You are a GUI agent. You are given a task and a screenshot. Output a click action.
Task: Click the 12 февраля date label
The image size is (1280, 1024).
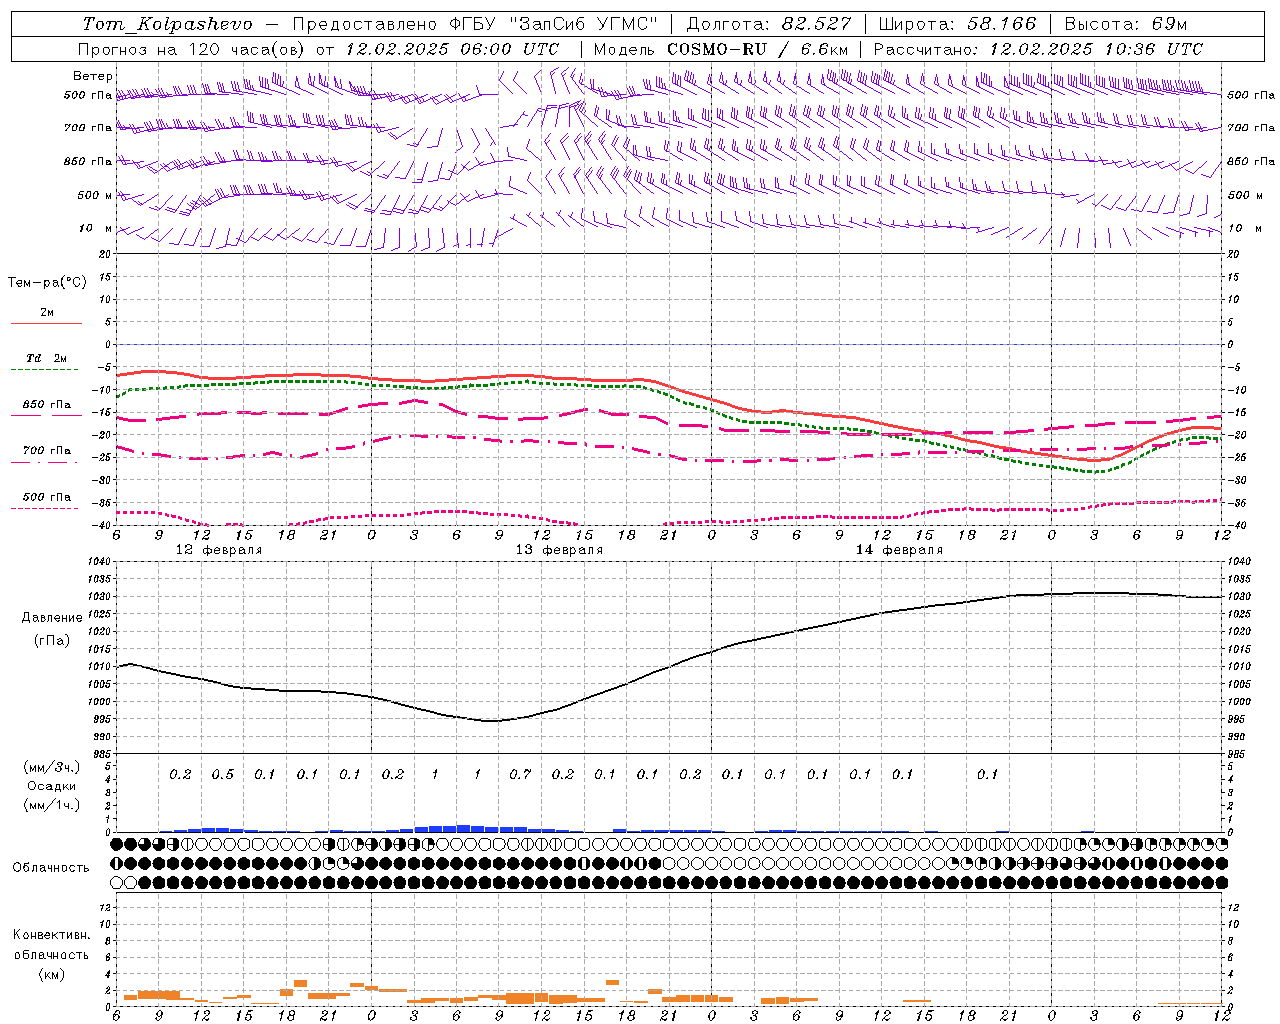219,550
